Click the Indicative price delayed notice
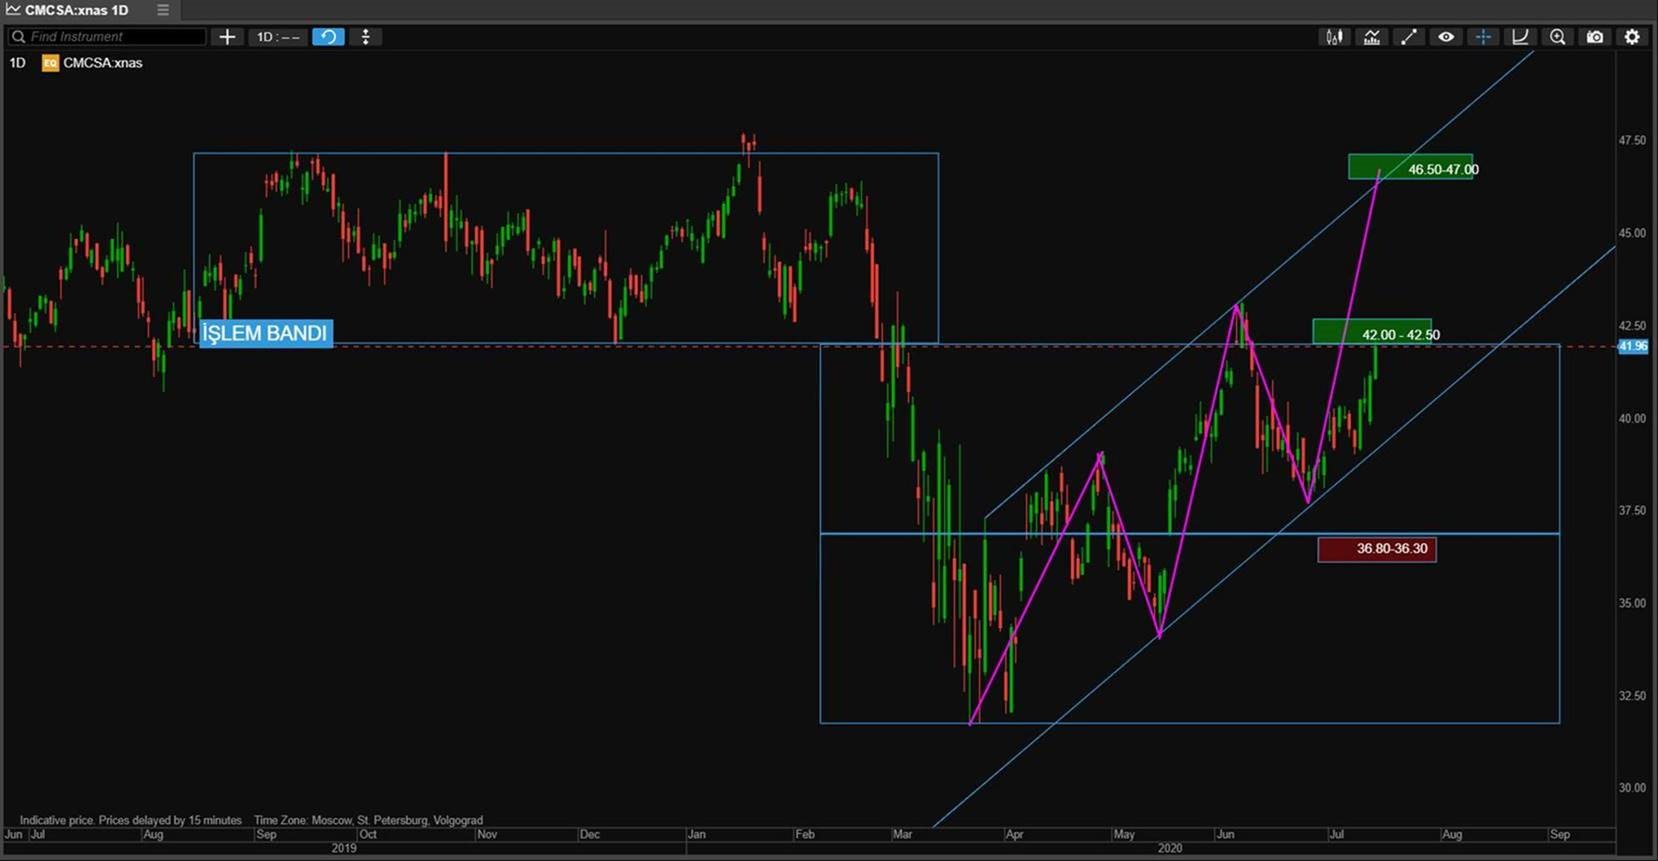The image size is (1658, 861). tap(131, 820)
